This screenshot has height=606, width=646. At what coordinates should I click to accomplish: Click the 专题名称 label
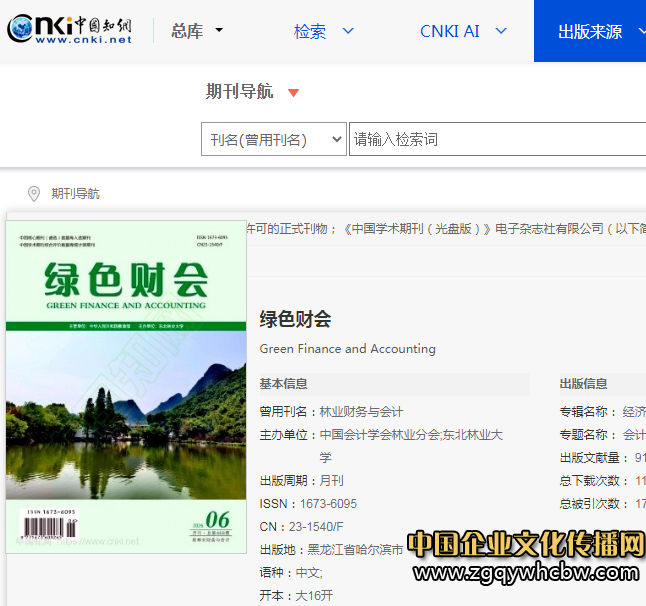(x=587, y=435)
